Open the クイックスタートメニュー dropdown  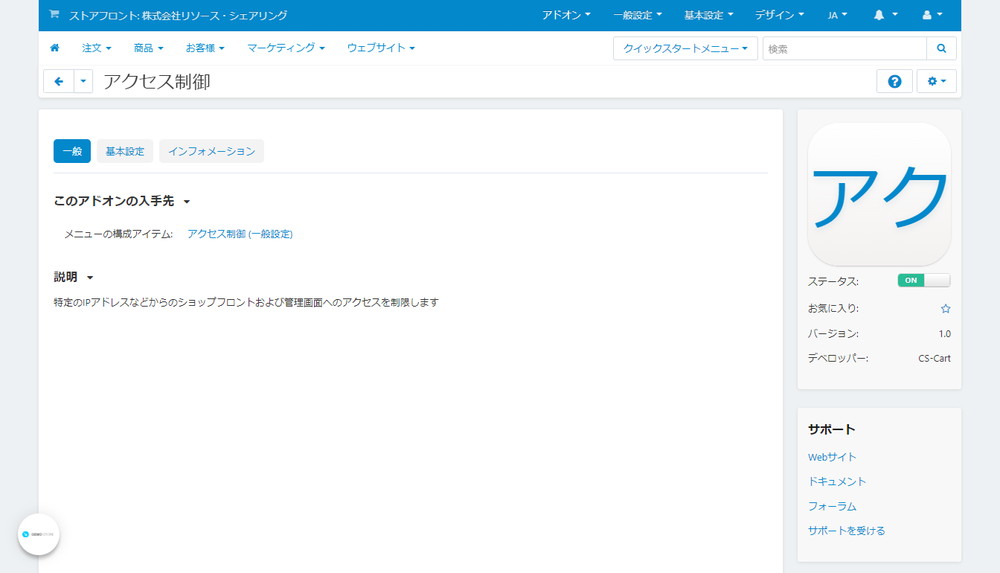685,48
